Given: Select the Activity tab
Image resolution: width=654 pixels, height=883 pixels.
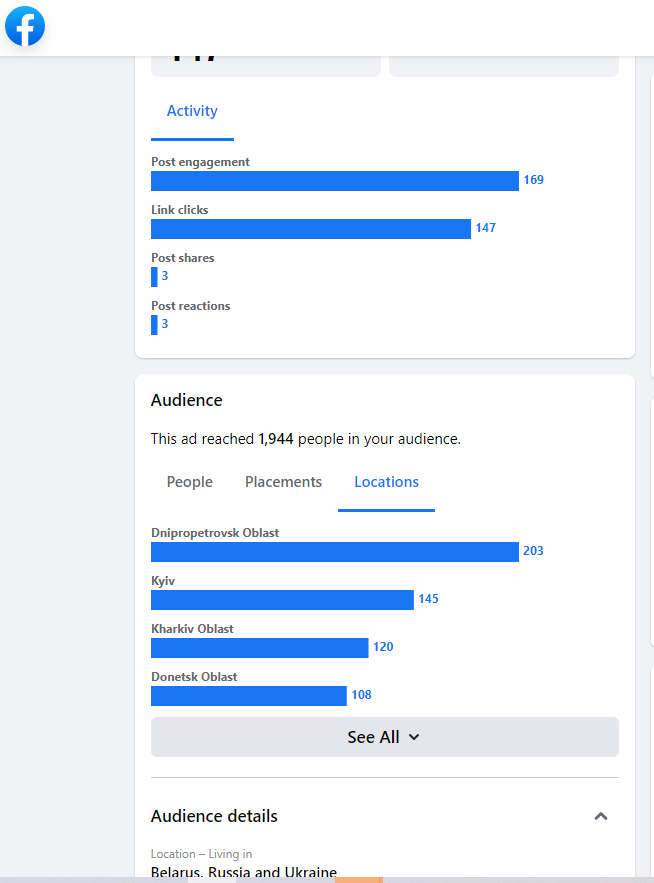Looking at the screenshot, I should (x=192, y=111).
